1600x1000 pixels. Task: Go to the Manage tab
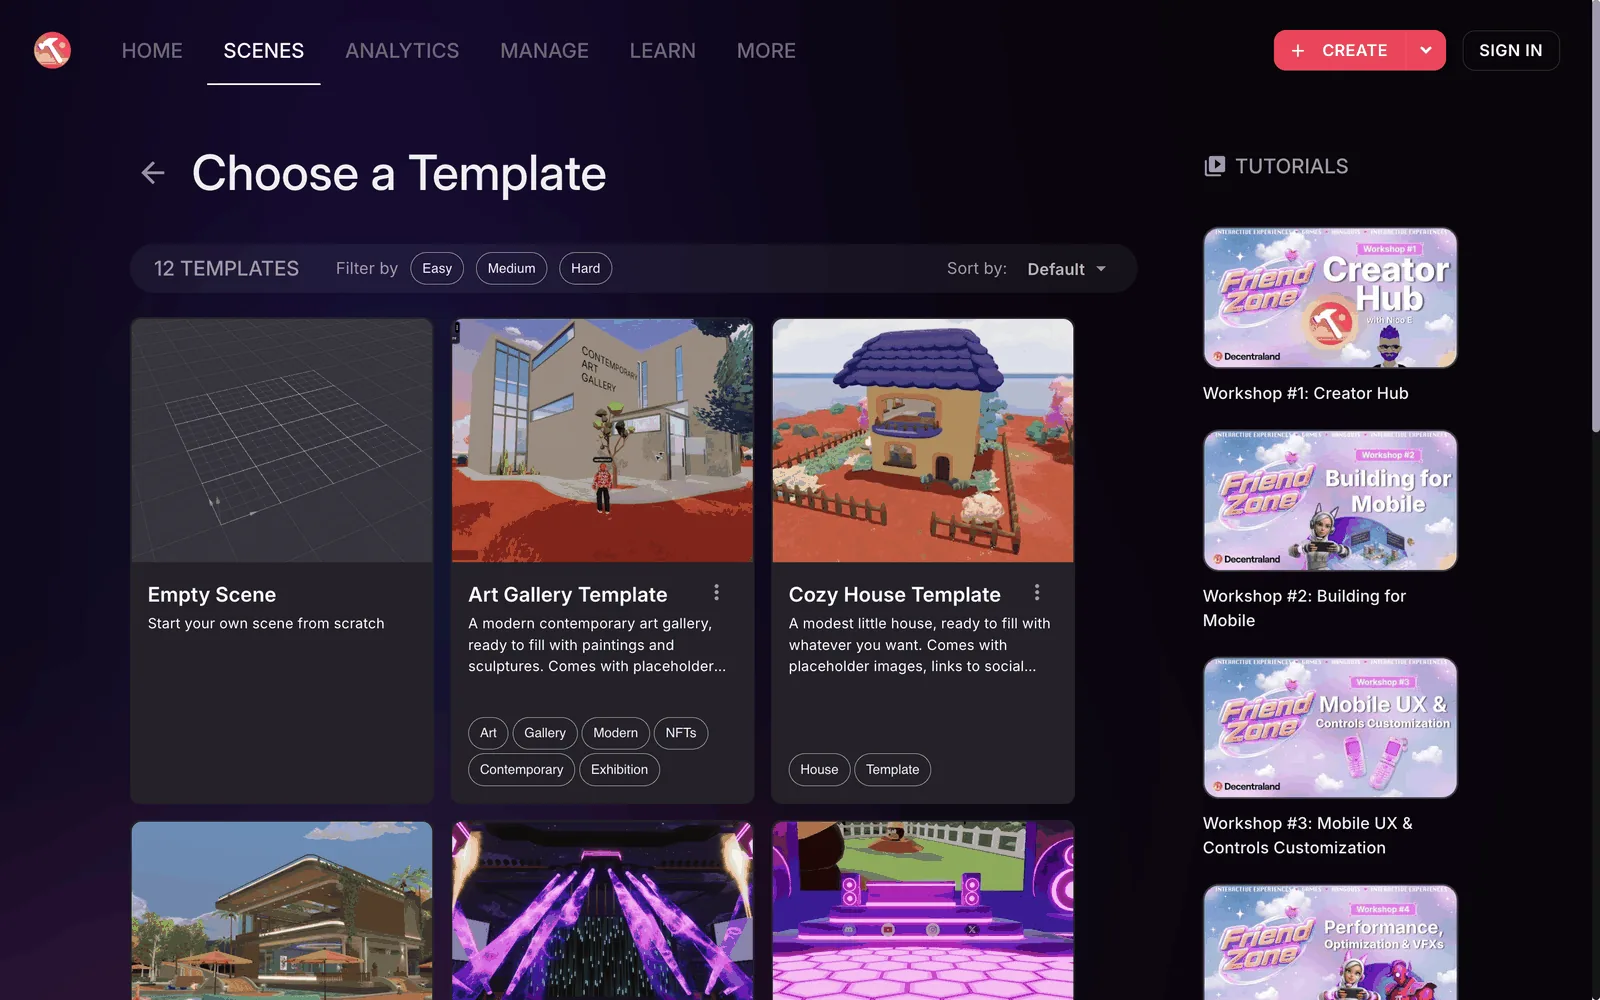(x=544, y=51)
